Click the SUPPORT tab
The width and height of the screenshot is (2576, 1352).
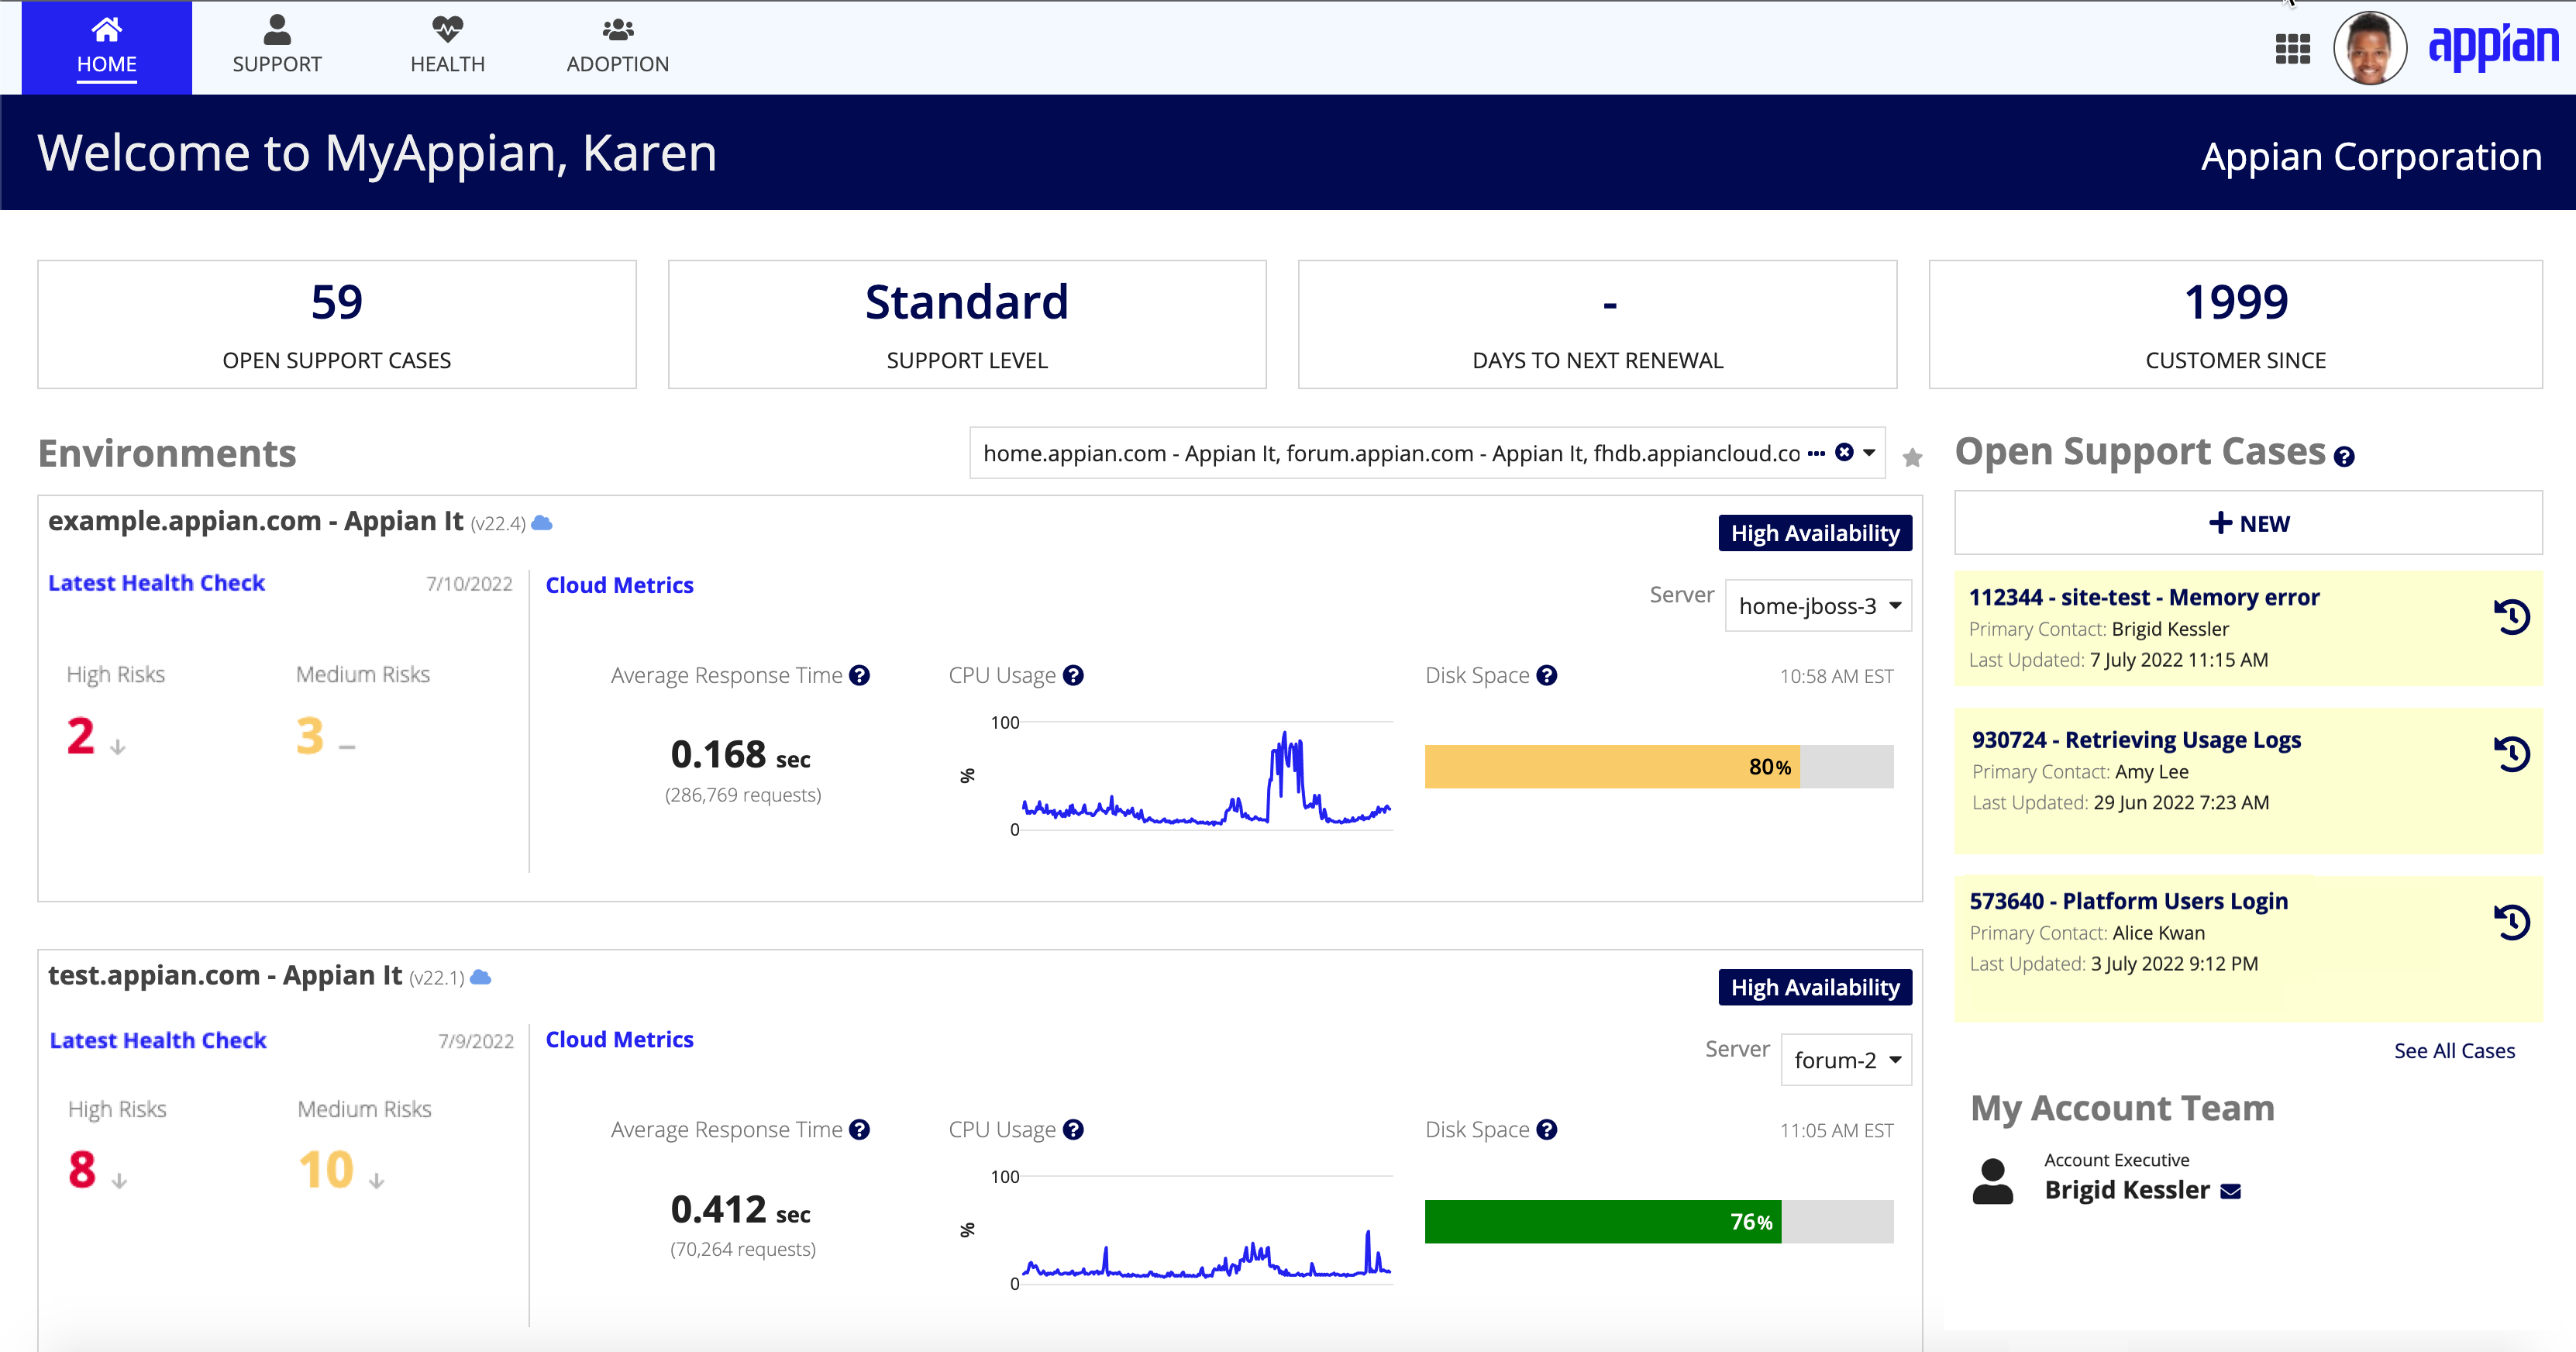pyautogui.click(x=276, y=44)
